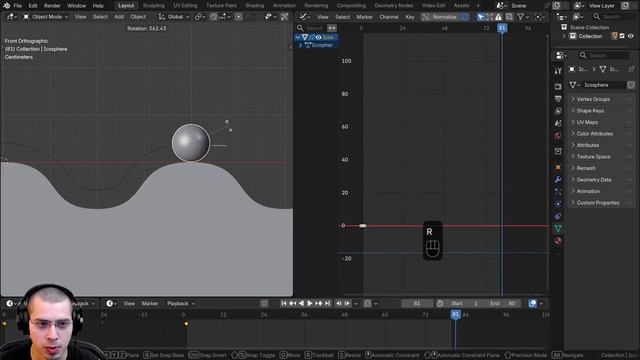
Task: Hide the Collection with eye icon
Action: point(631,36)
